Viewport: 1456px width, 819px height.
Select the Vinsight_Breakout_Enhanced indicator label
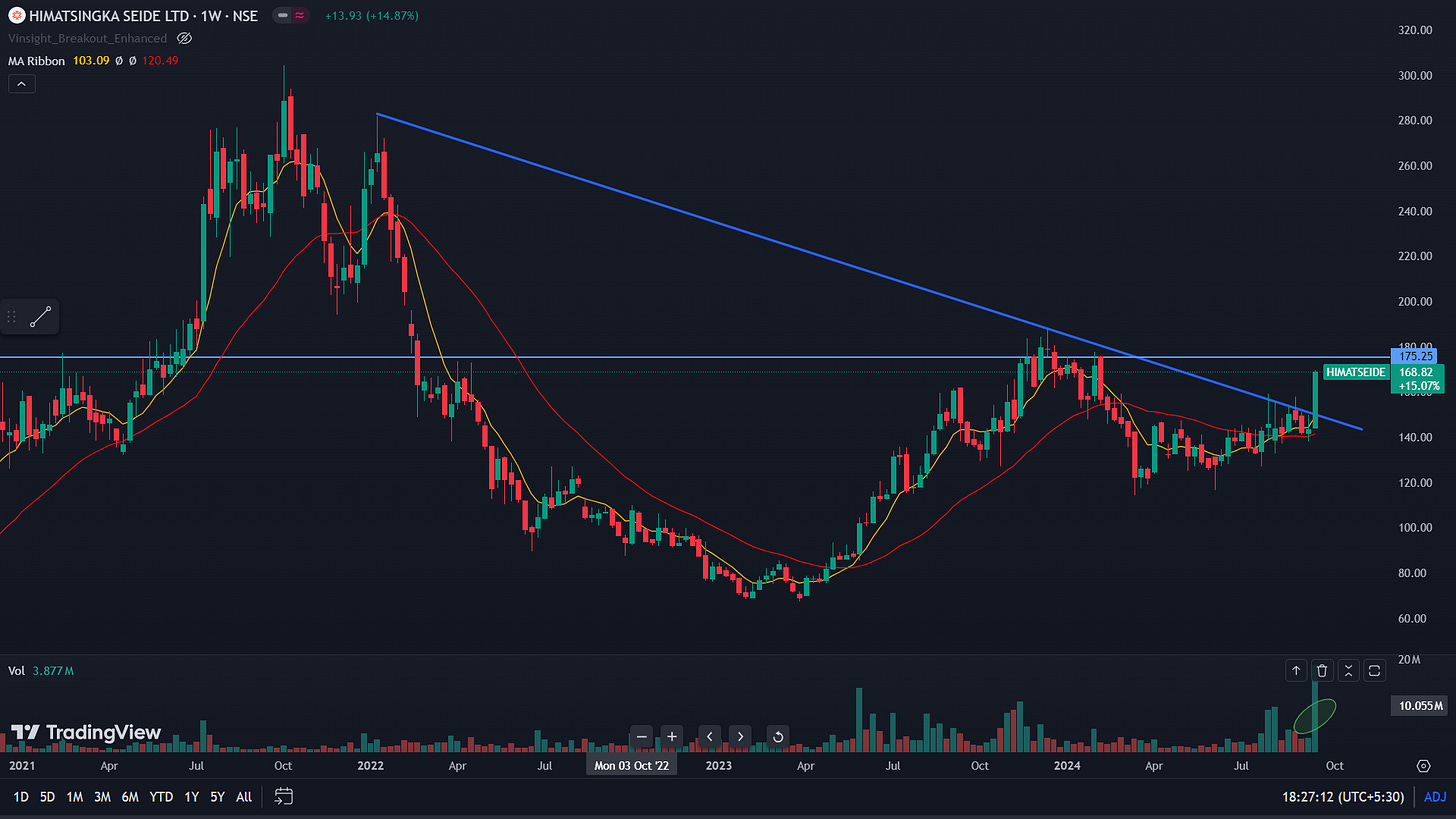coord(87,38)
